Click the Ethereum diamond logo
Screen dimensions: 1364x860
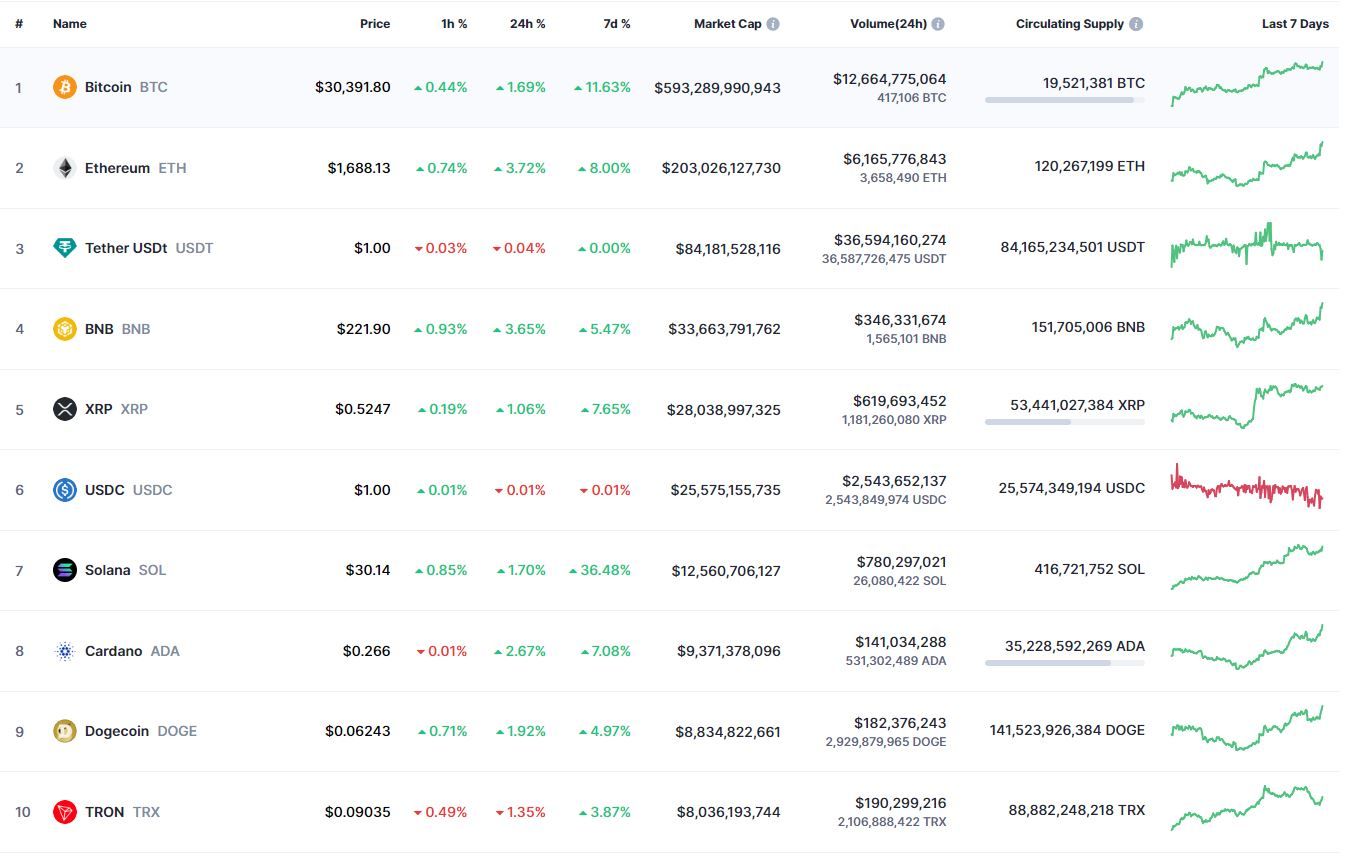point(65,168)
